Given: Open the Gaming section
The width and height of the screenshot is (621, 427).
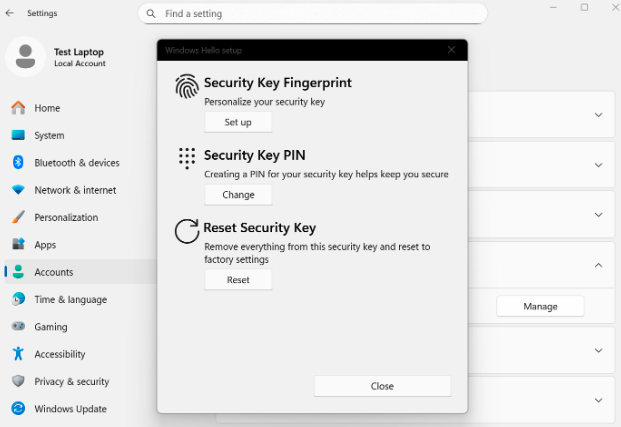Looking at the screenshot, I should pos(51,327).
